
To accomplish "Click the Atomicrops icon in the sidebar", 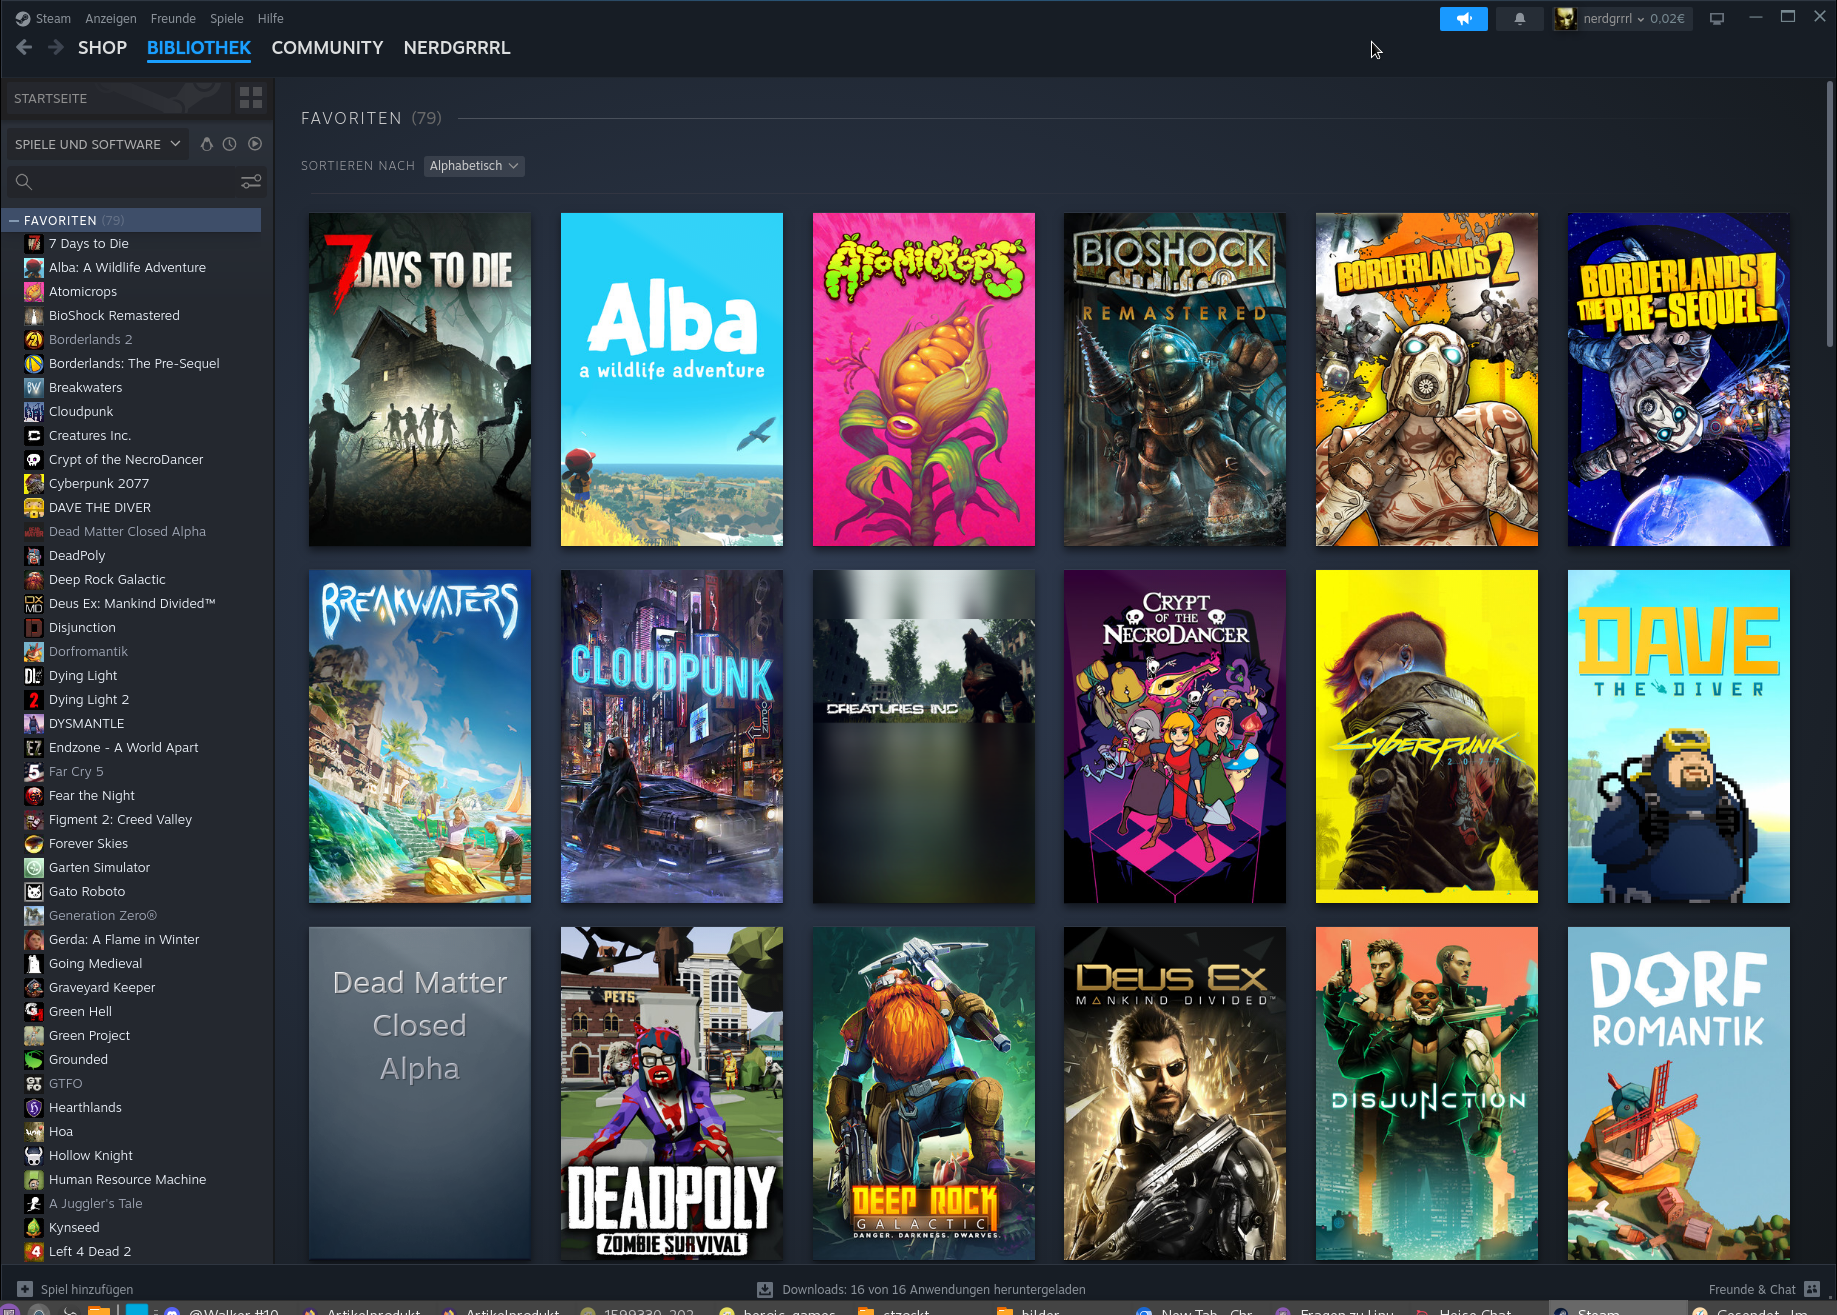I will pos(34,291).
